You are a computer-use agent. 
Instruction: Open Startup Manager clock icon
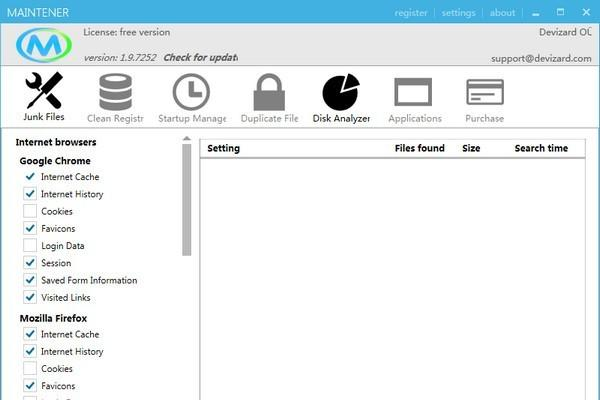click(191, 92)
